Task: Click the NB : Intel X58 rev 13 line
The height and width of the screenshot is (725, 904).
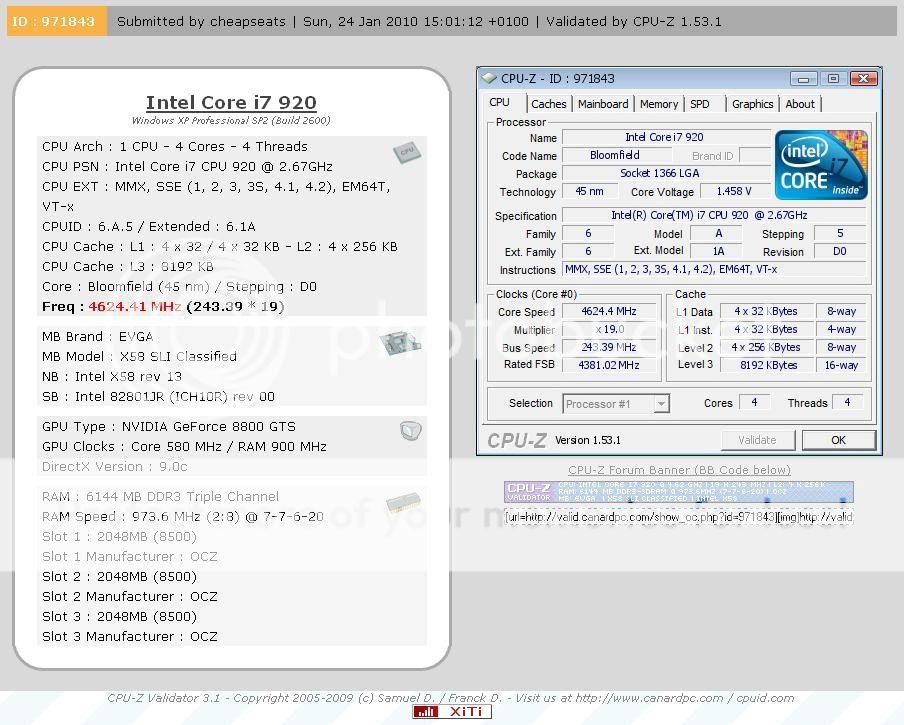Action: (112, 377)
